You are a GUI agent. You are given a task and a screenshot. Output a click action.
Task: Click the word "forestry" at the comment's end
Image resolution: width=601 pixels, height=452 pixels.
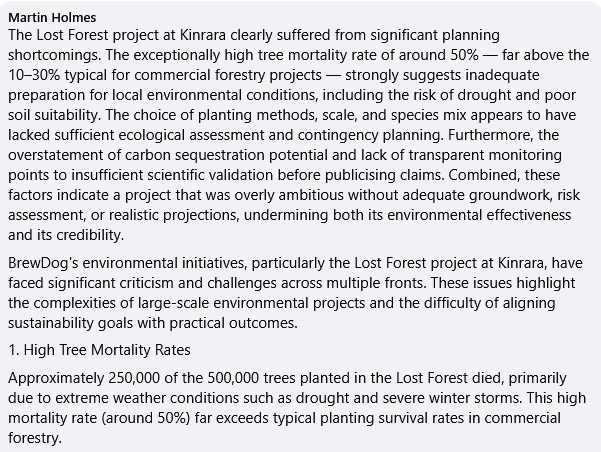33,439
